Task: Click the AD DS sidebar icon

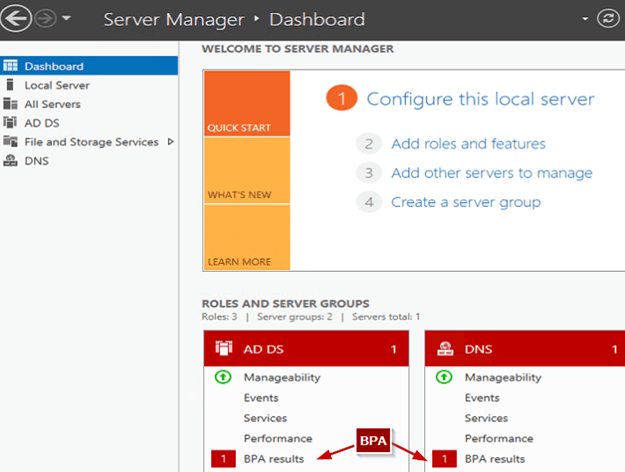Action: pyautogui.click(x=10, y=122)
